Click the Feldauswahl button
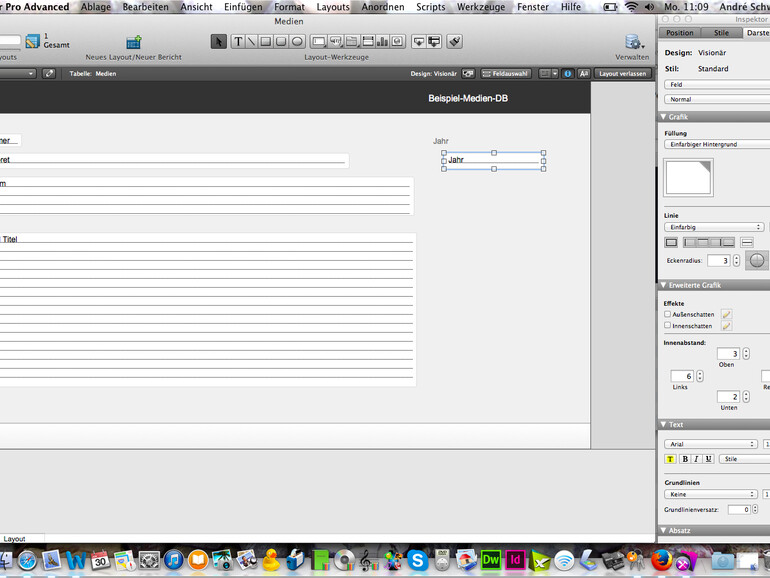The height and width of the screenshot is (578, 770). point(506,74)
